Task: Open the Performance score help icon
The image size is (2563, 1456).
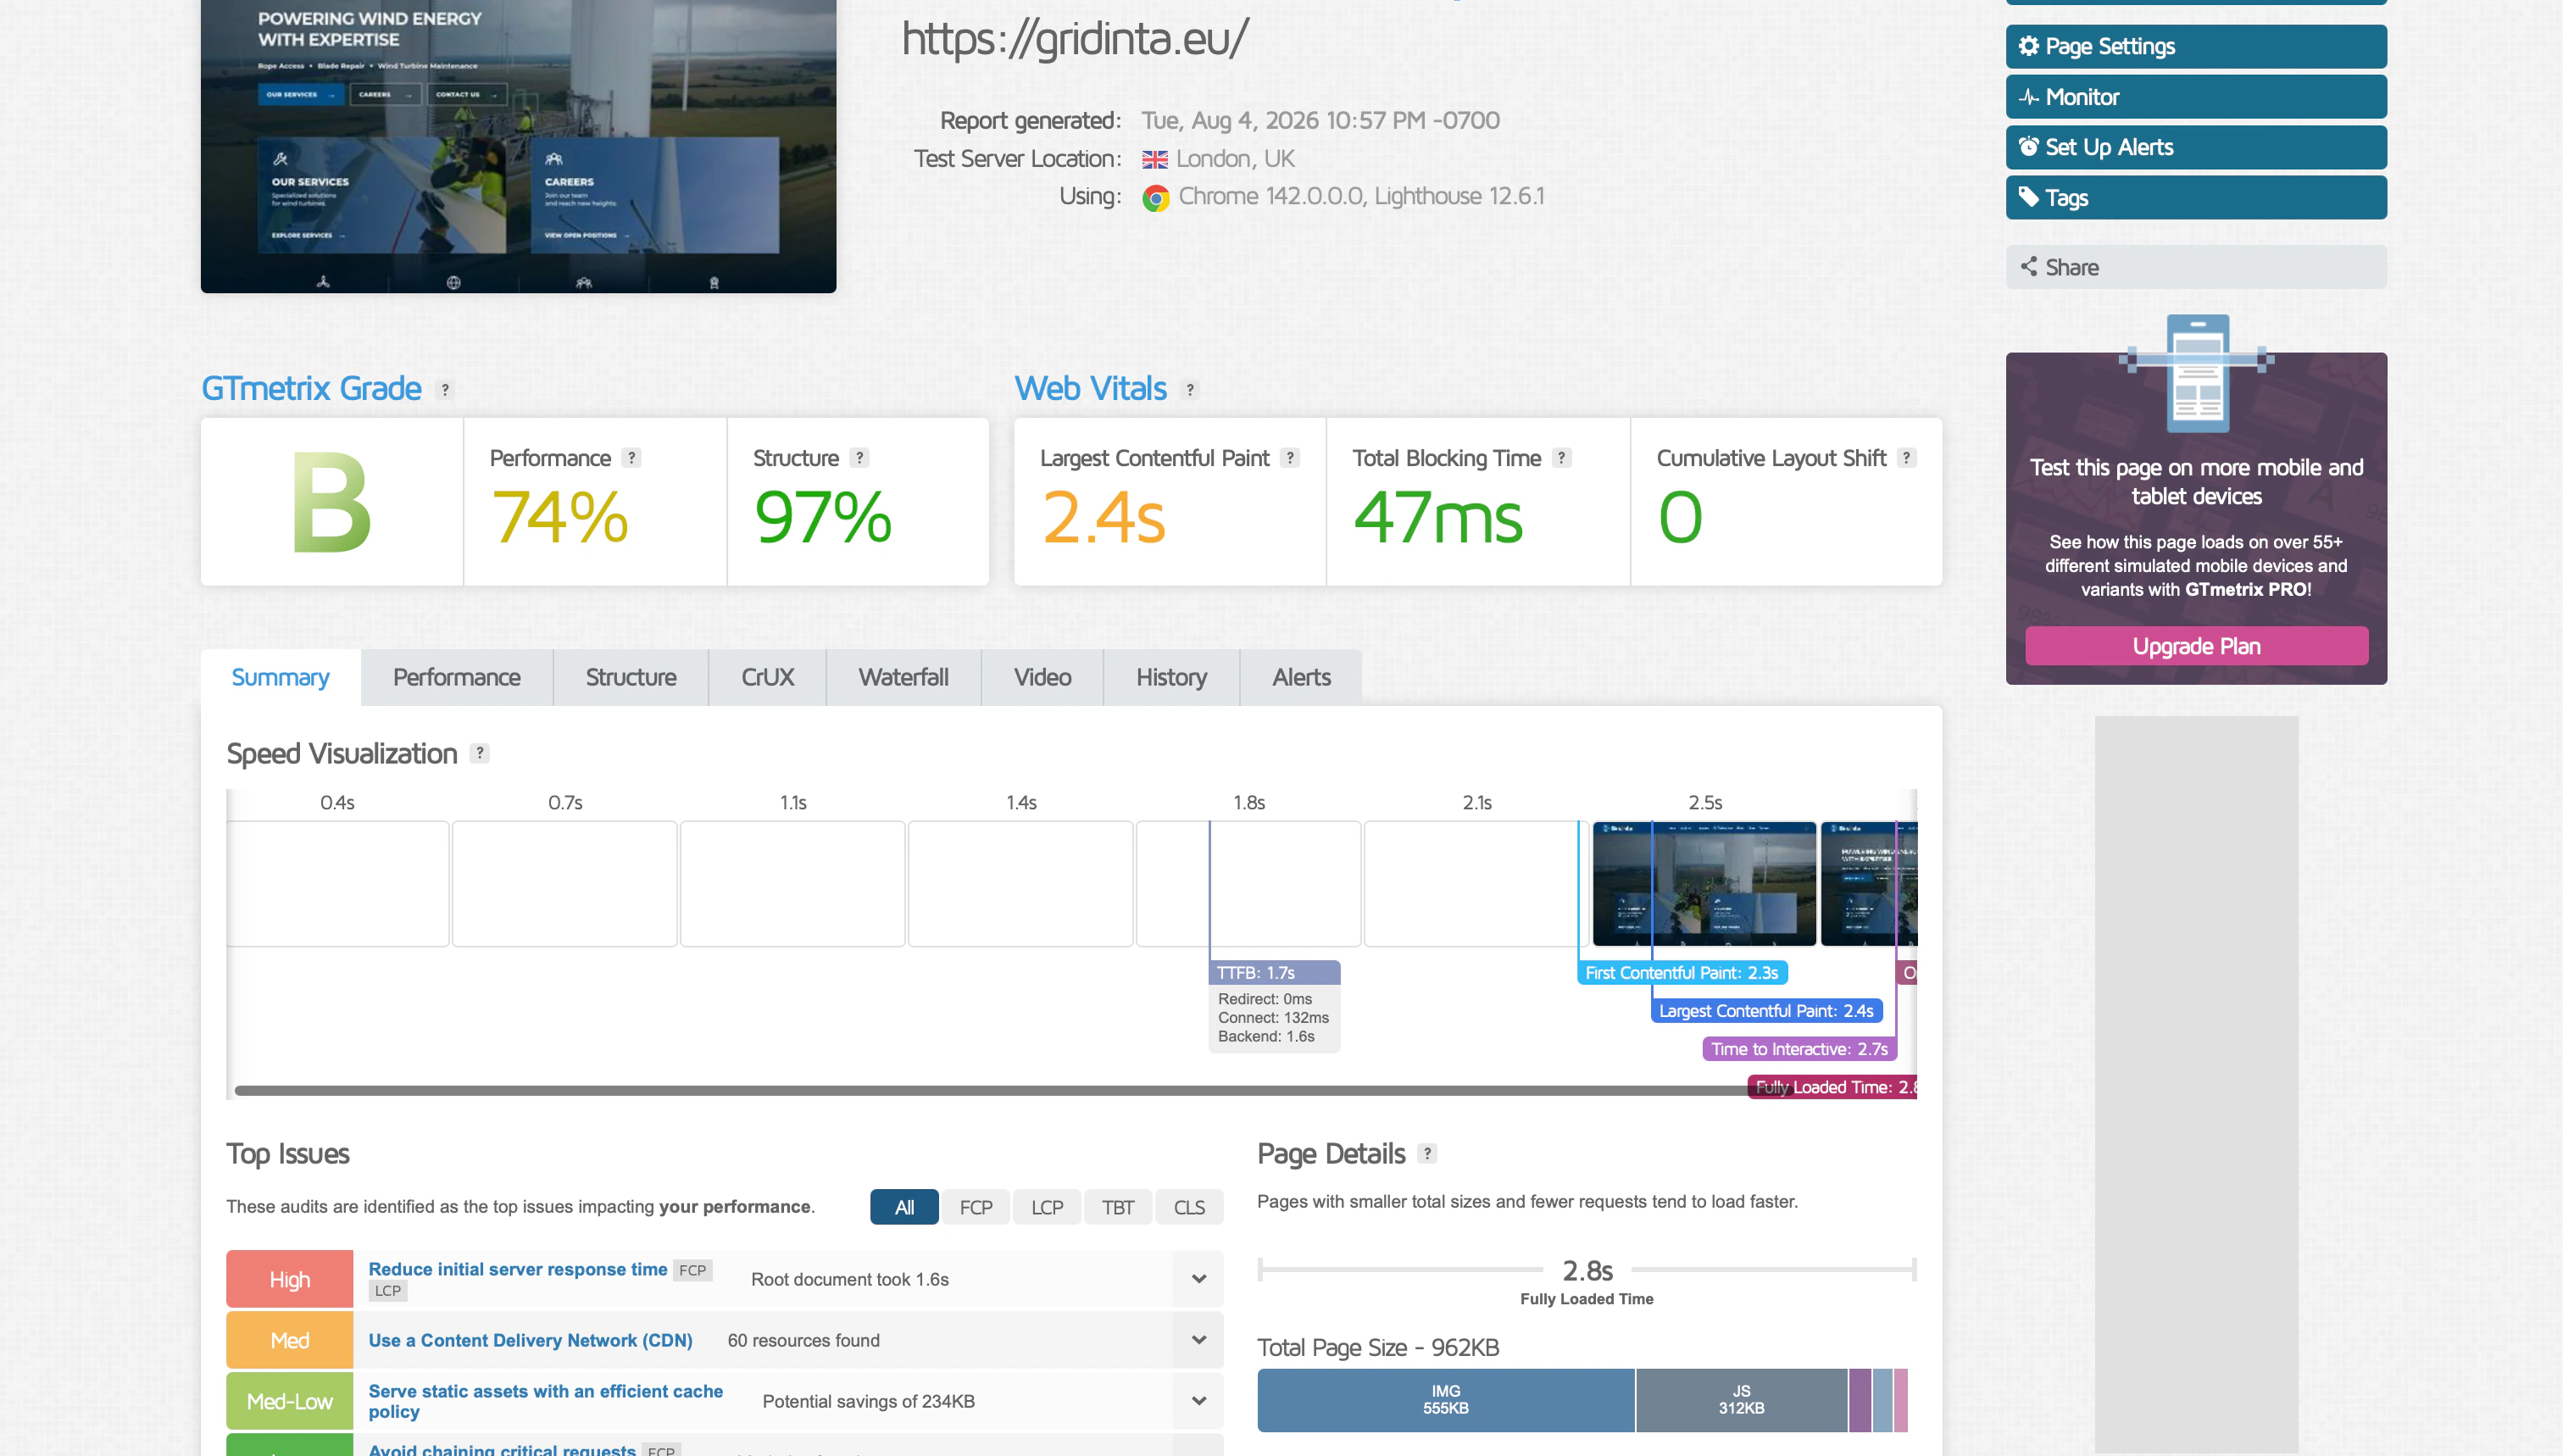Action: pyautogui.click(x=631, y=458)
